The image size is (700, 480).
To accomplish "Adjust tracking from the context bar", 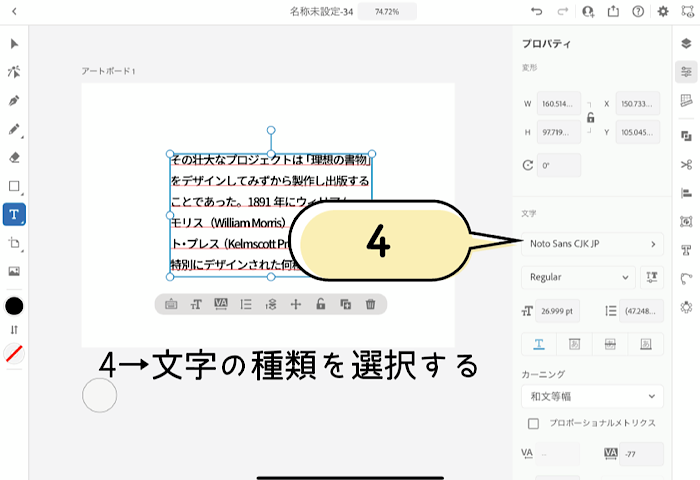I will [221, 304].
